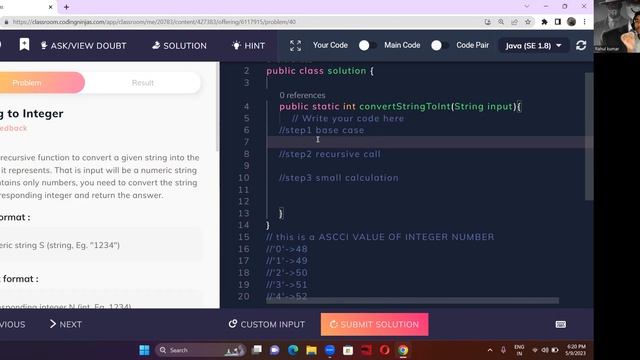Click the comment line //'0'->48
This screenshot has width=640, height=360.
pyautogui.click(x=287, y=249)
